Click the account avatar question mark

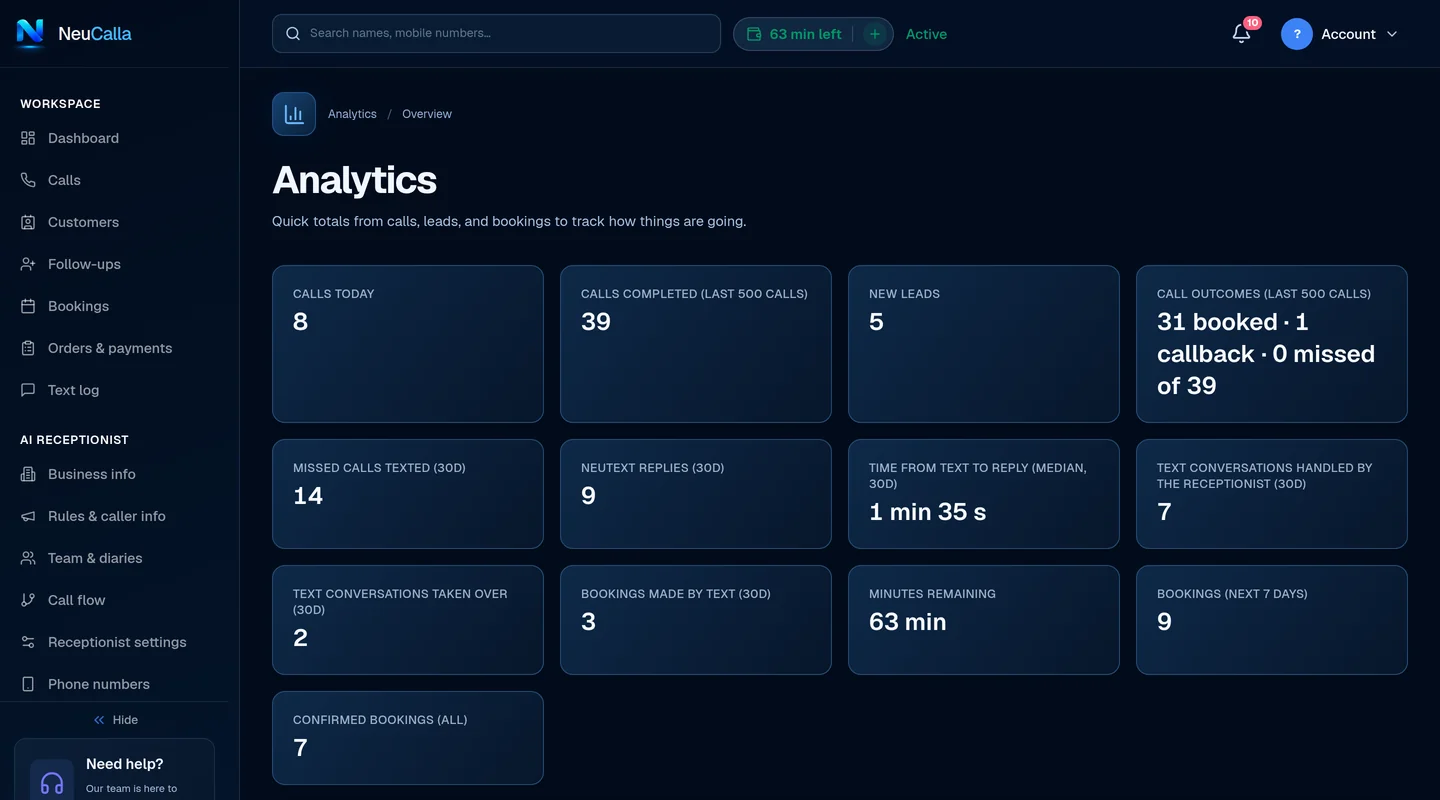tap(1297, 34)
